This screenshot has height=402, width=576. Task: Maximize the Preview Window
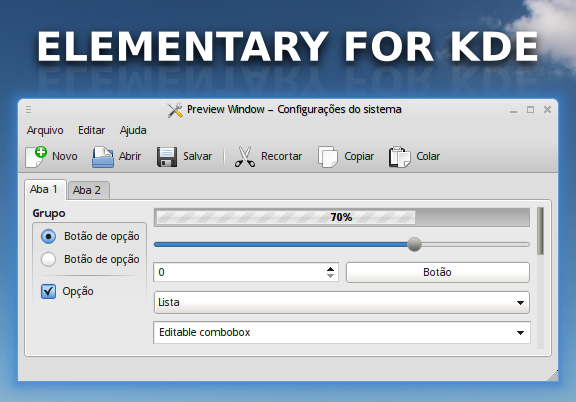tap(530, 110)
